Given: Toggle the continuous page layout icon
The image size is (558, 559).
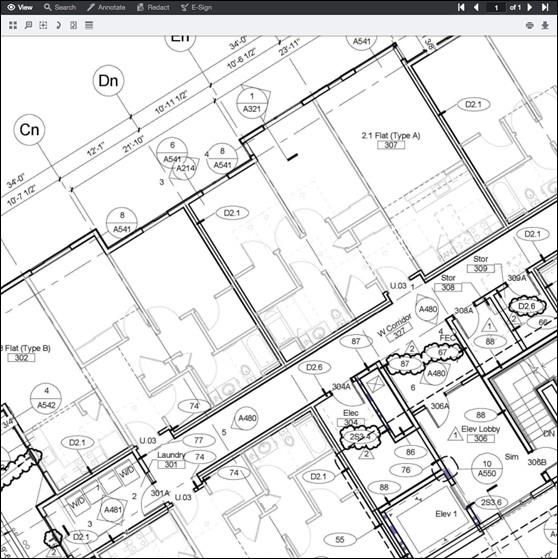Looking at the screenshot, I should pos(89,25).
